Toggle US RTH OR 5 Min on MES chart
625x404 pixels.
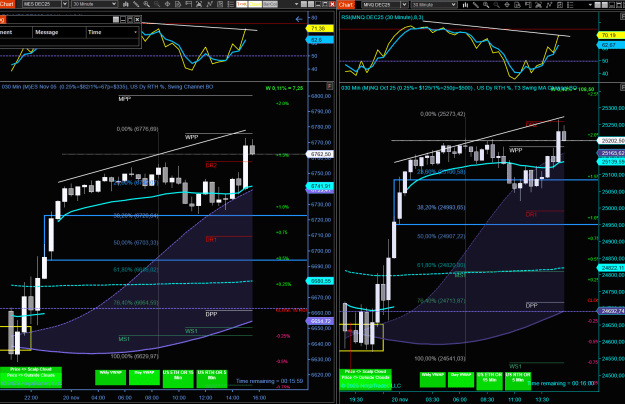pos(212,379)
